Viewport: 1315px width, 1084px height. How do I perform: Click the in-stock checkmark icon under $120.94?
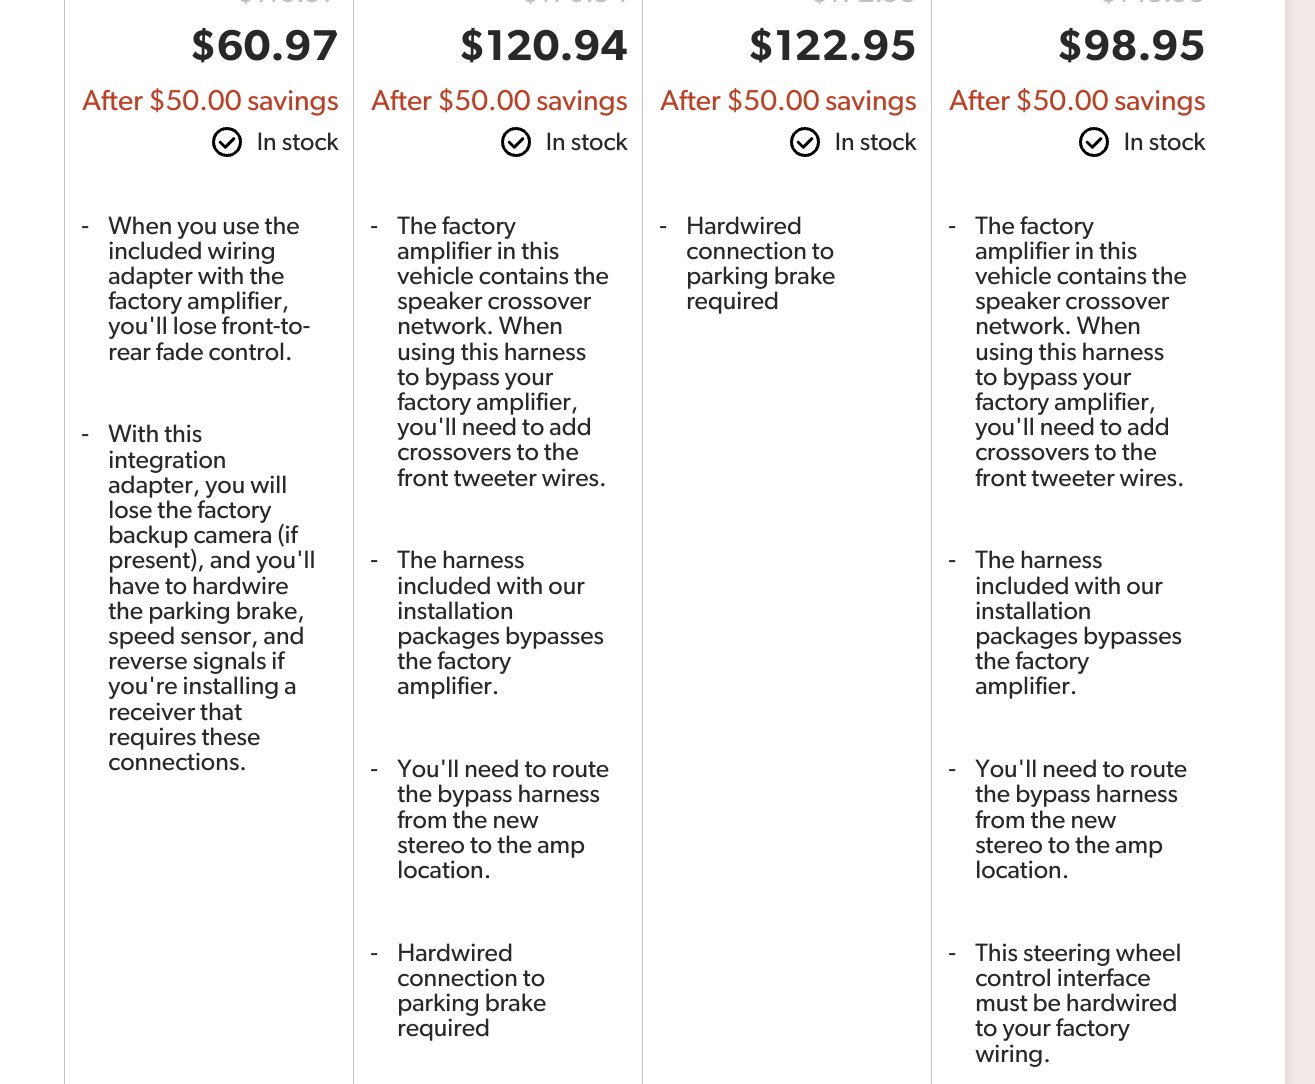point(516,143)
